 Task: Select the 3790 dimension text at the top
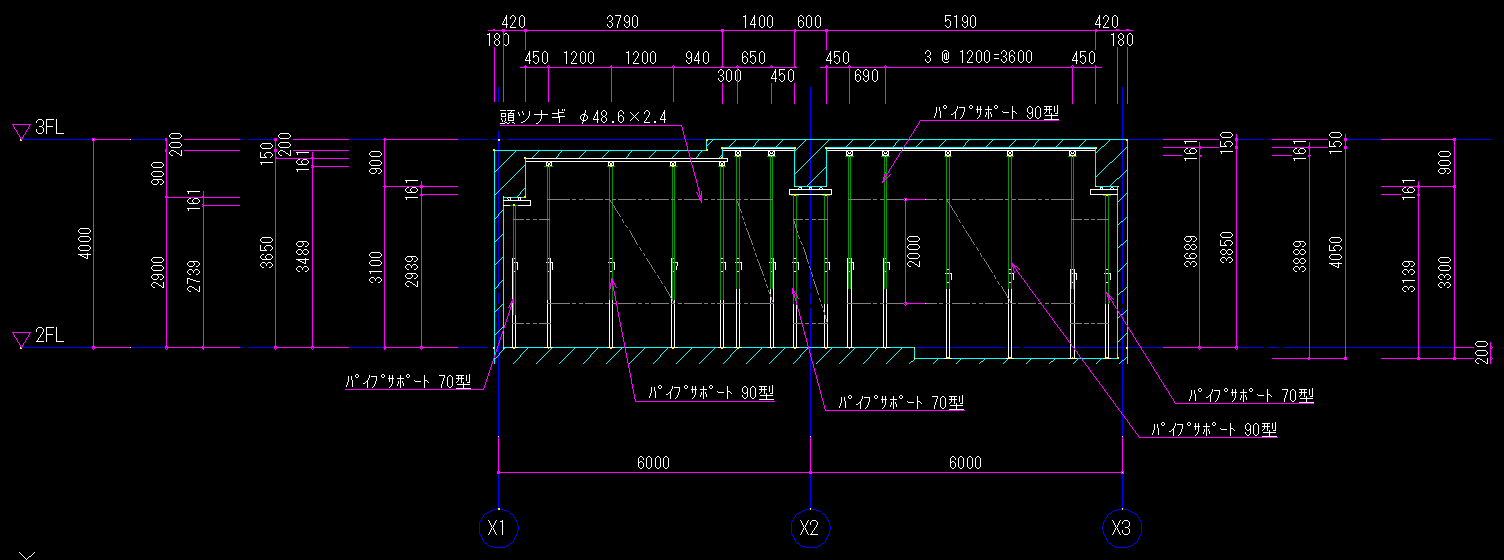coord(622,21)
